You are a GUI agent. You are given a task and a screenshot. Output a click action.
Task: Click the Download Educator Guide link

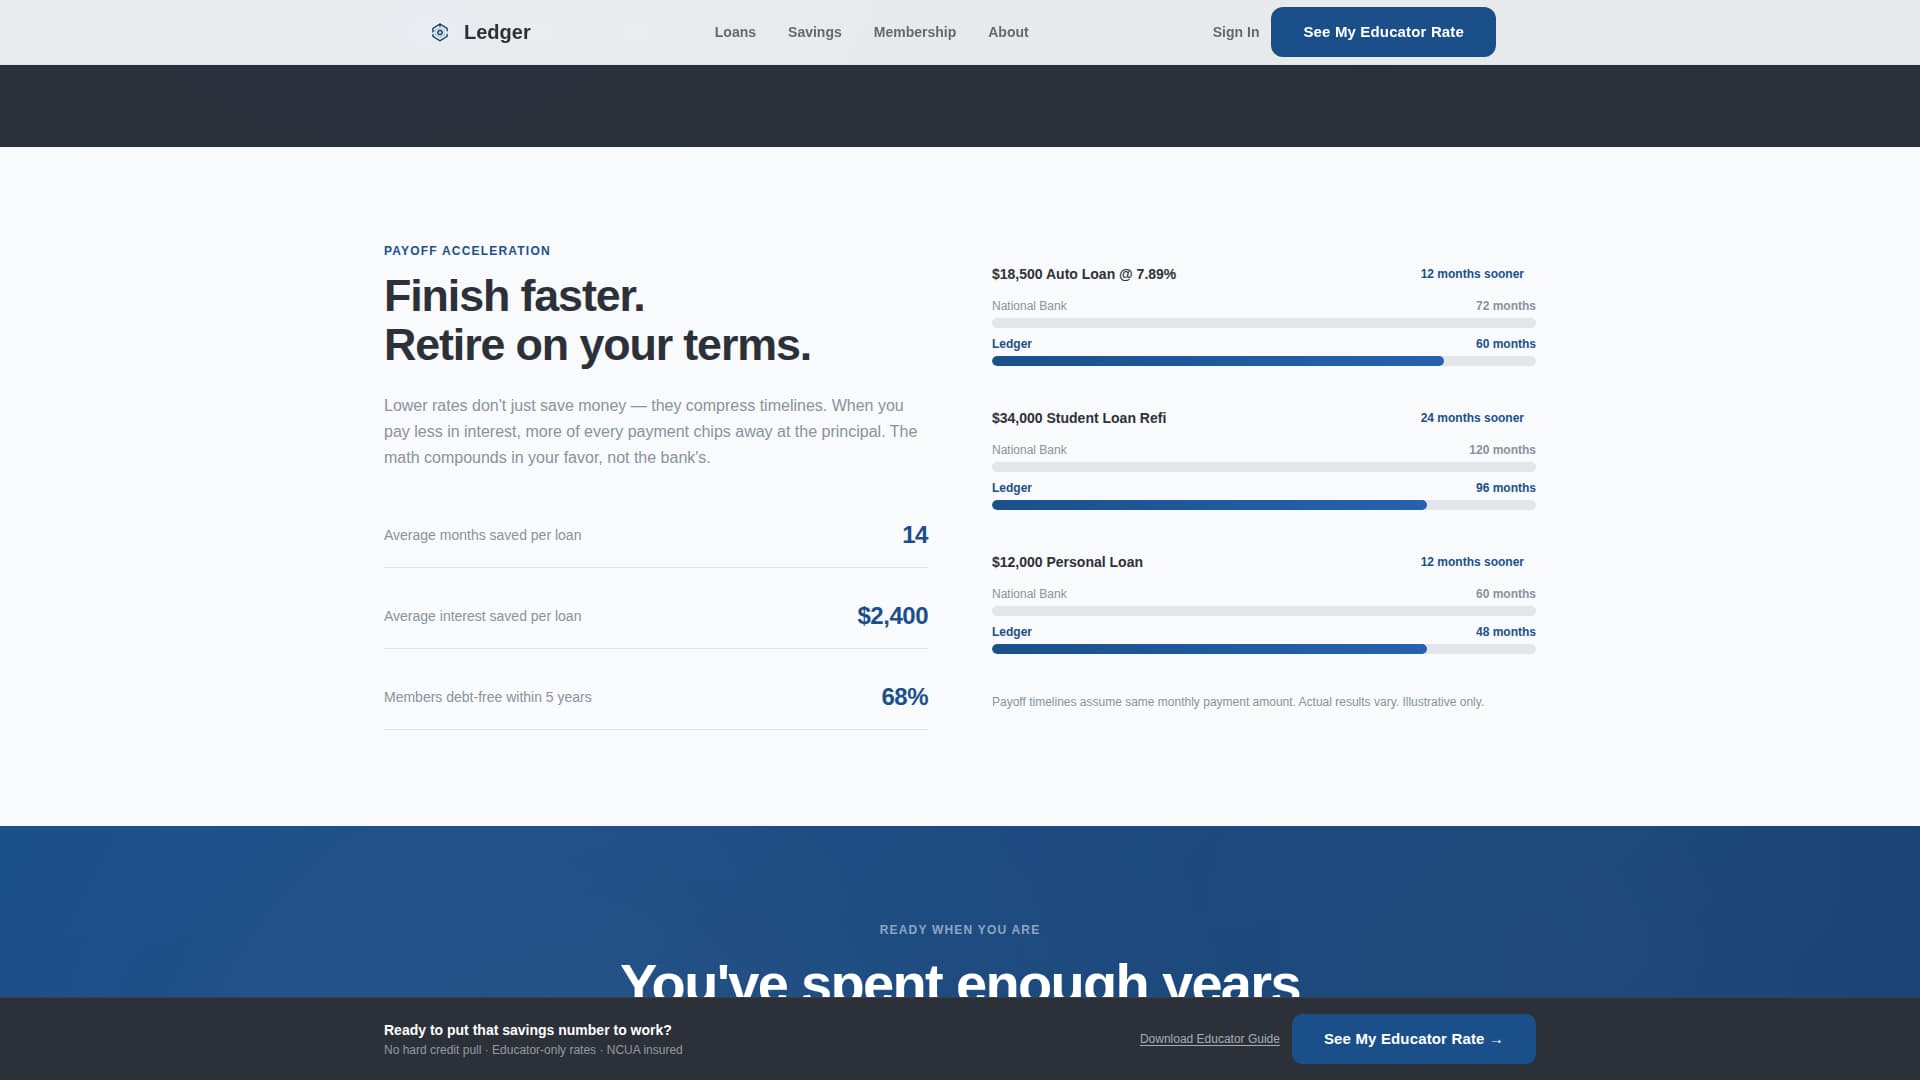(1209, 1039)
